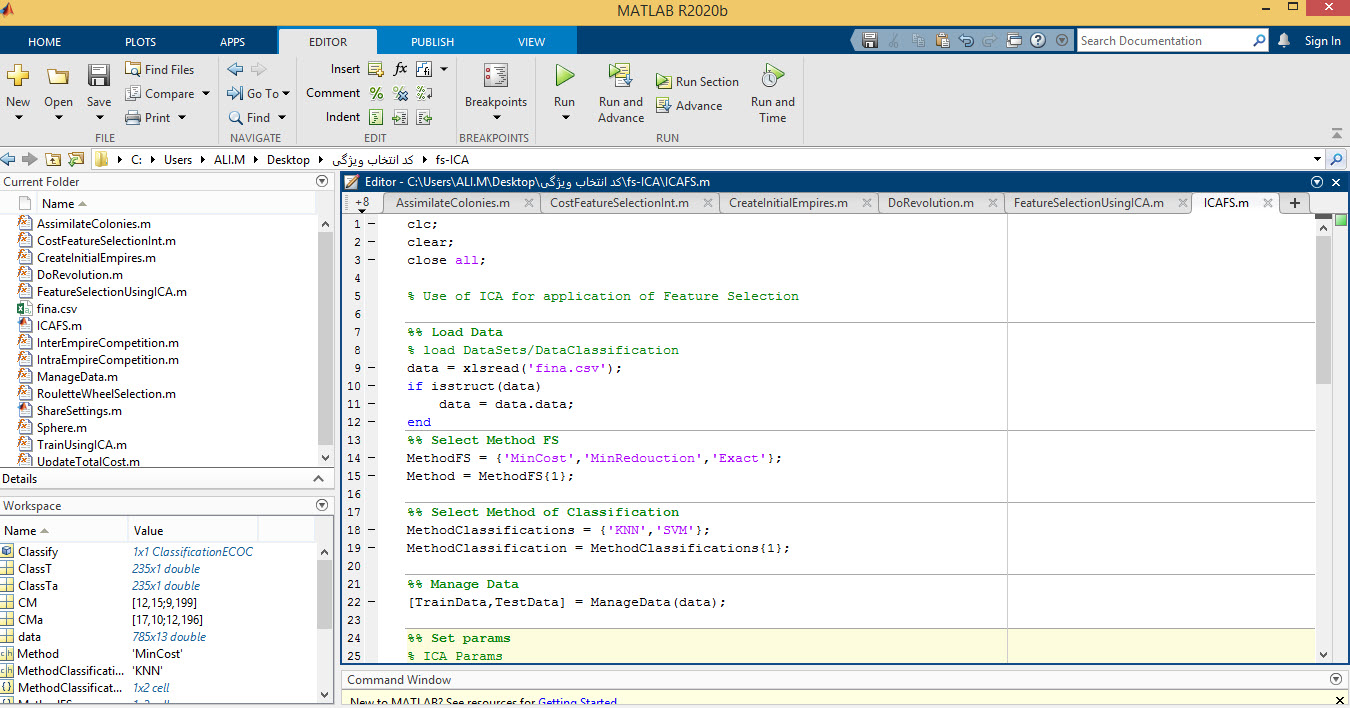Click the green Run play icon

[x=565, y=76]
